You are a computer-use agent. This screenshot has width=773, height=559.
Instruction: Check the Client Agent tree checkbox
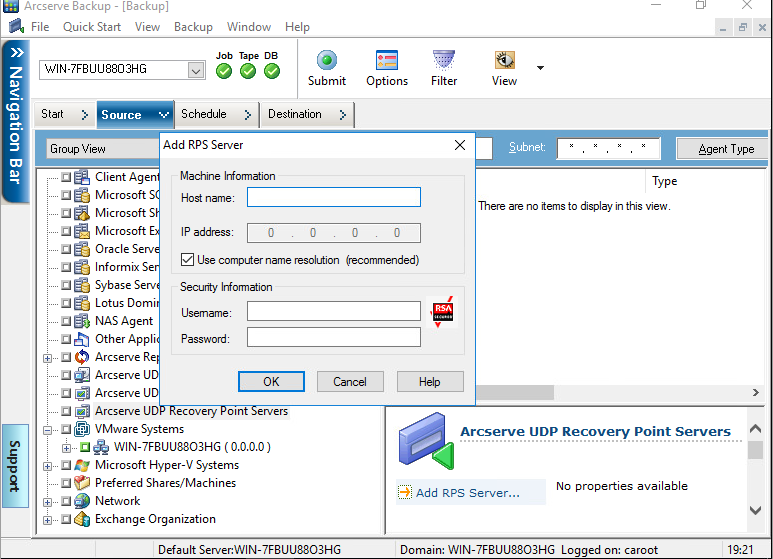click(66, 177)
